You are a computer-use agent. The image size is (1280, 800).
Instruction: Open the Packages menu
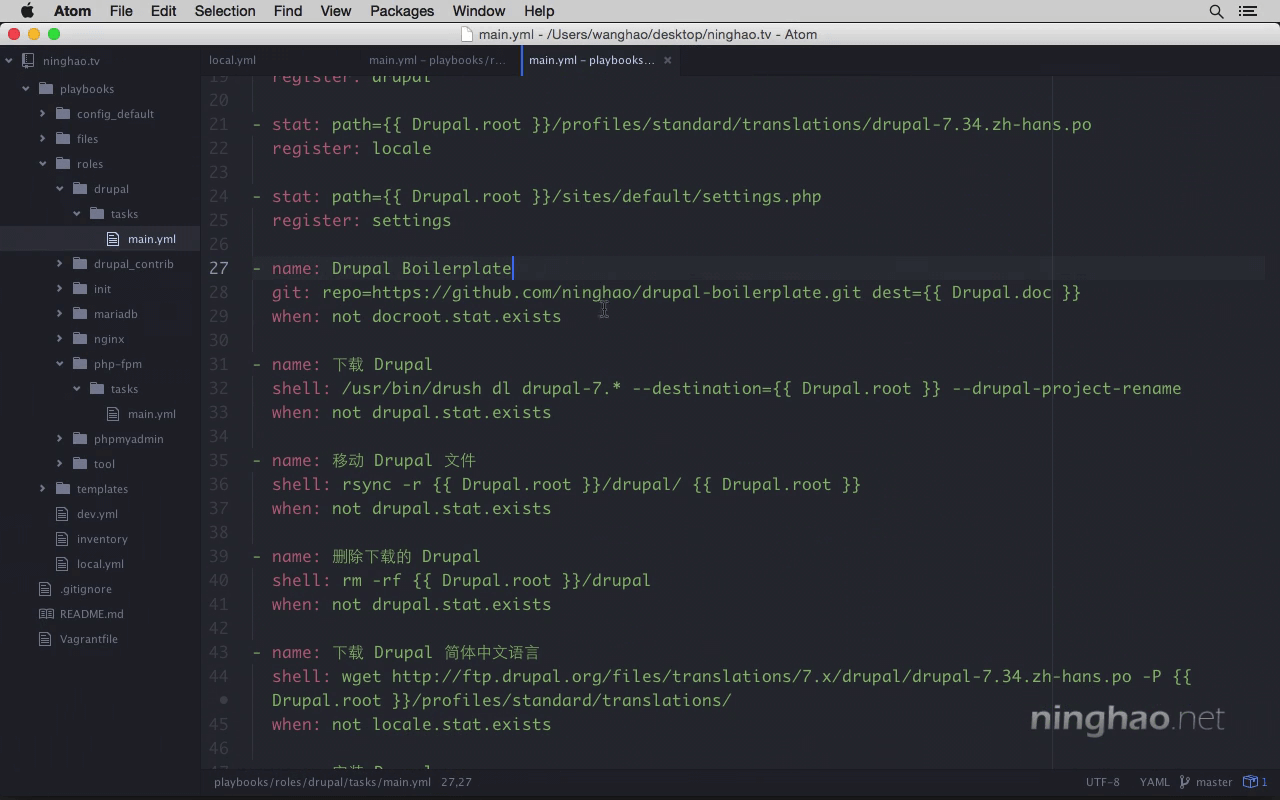402,11
